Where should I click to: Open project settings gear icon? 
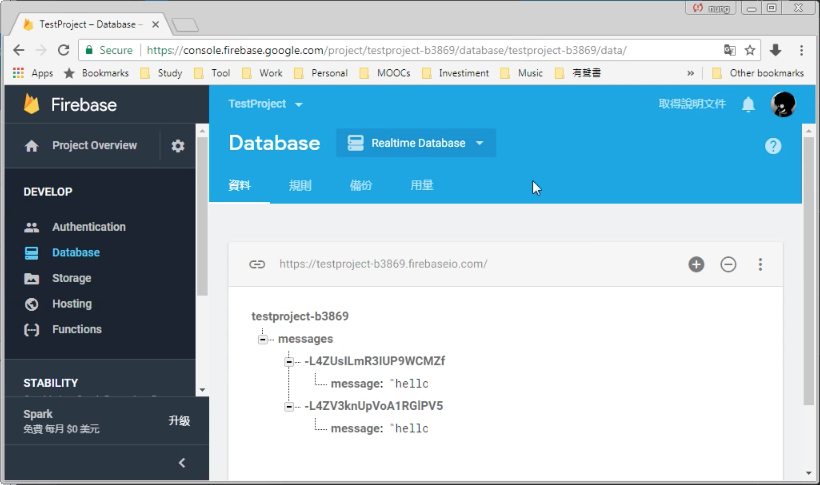178,146
